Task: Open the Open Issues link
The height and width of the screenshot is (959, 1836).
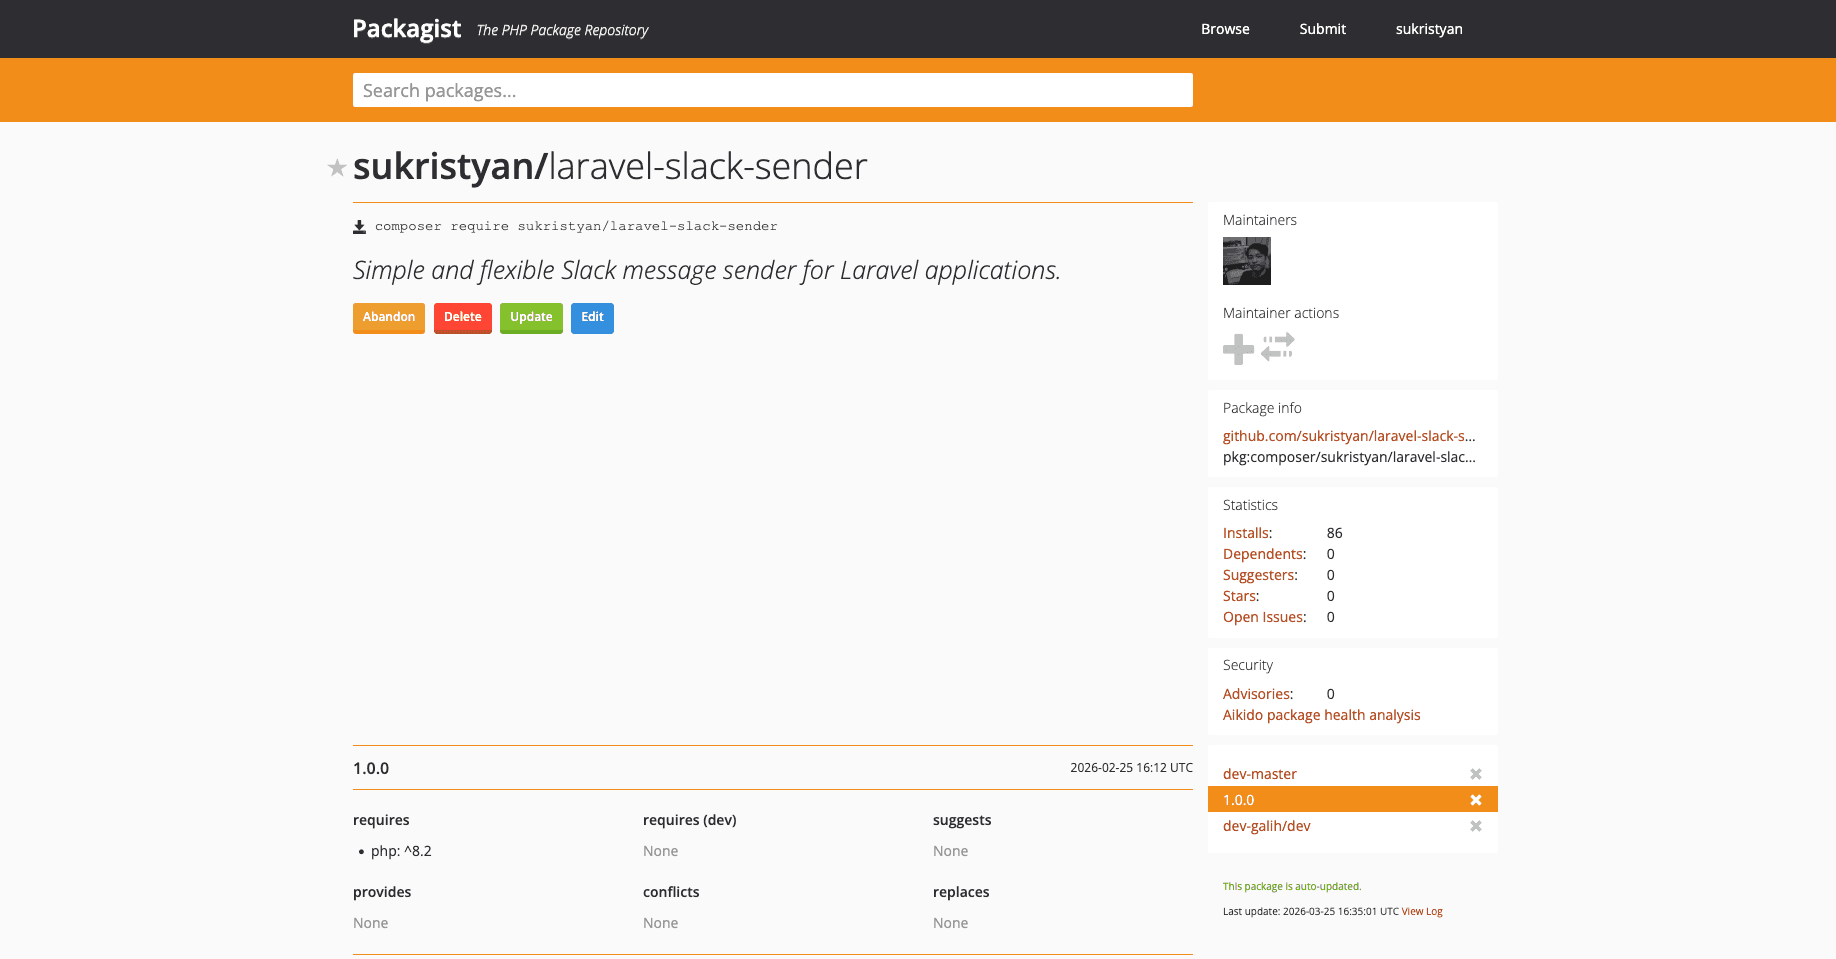Action: [x=1264, y=617]
